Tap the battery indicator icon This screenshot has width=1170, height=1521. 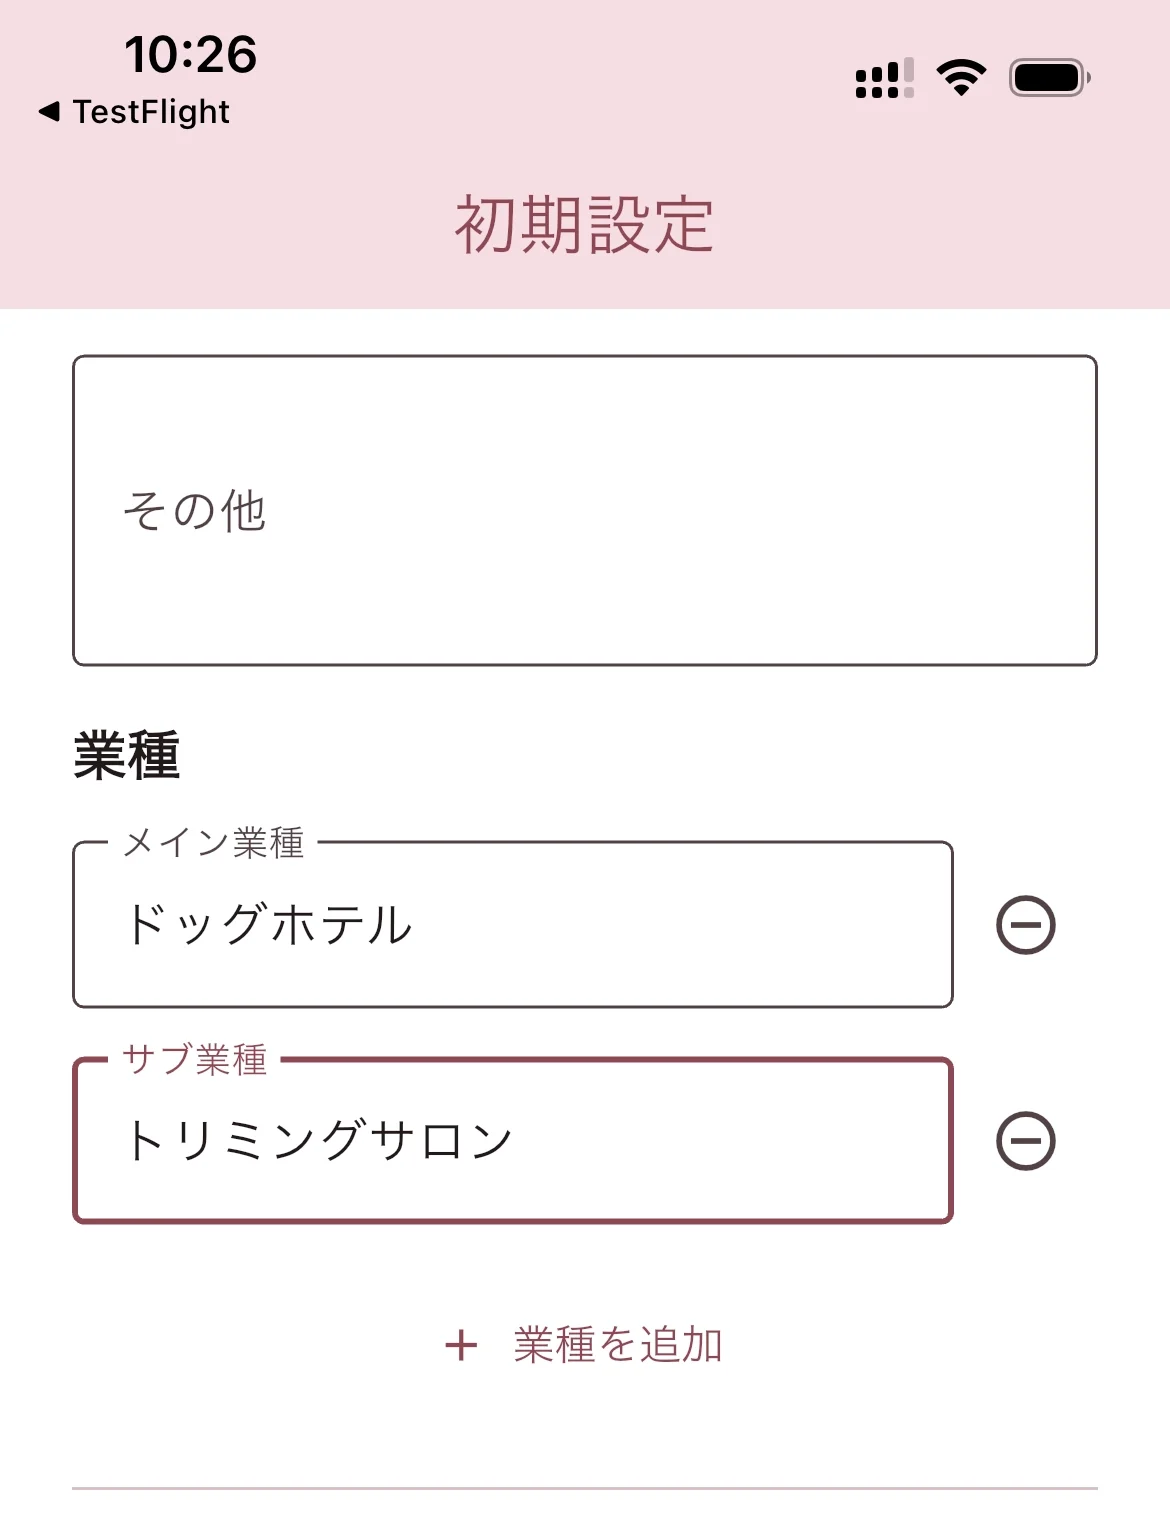1049,77
